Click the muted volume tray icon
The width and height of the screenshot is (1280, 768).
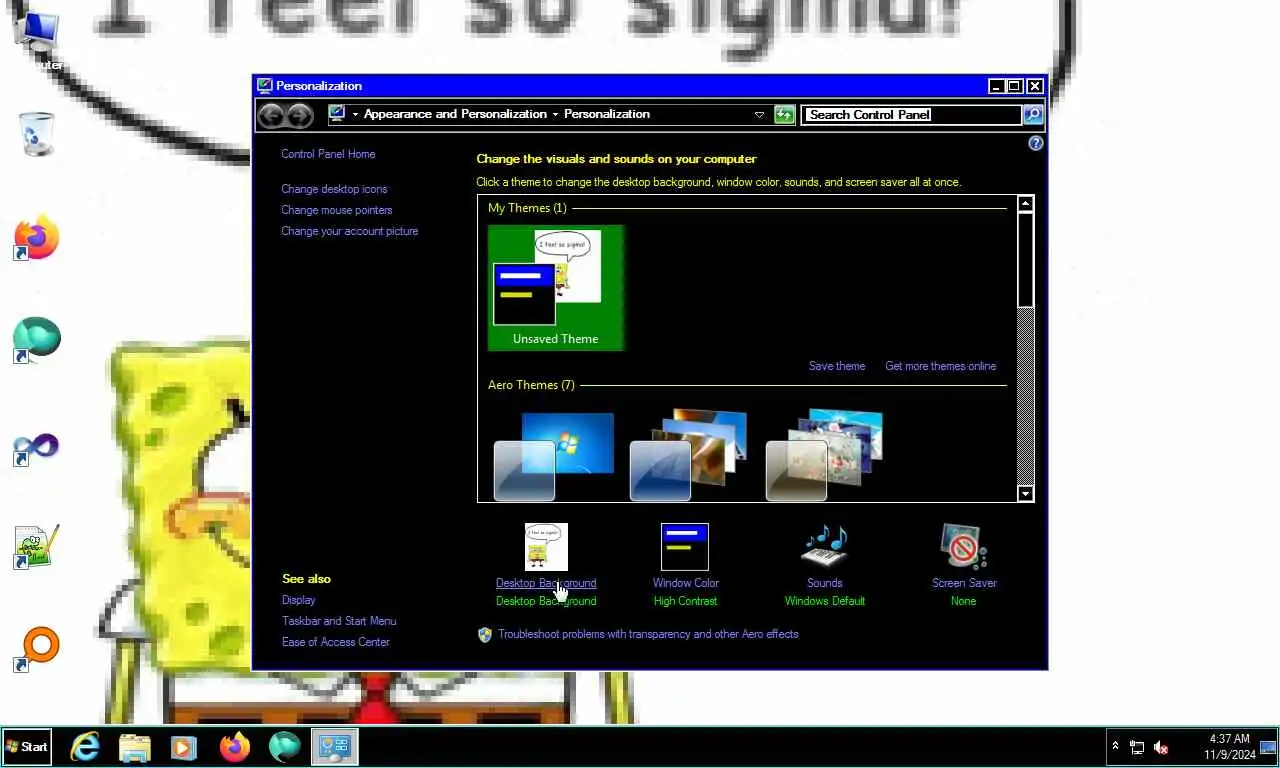pos(1161,747)
